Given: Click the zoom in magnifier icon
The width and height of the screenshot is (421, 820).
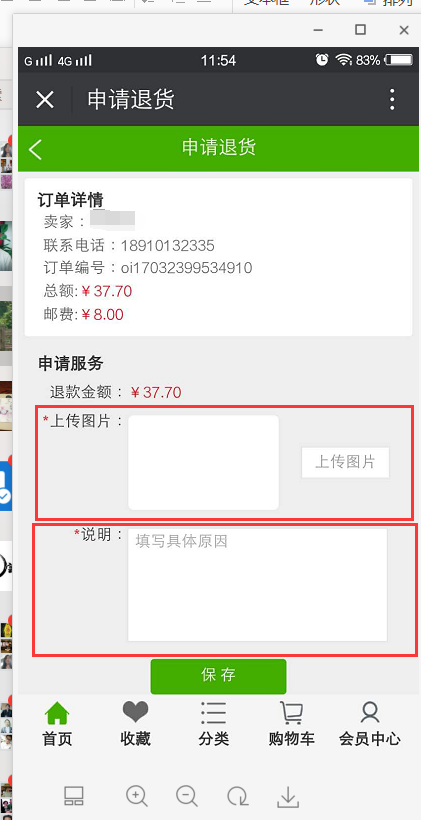Looking at the screenshot, I should (x=137, y=796).
